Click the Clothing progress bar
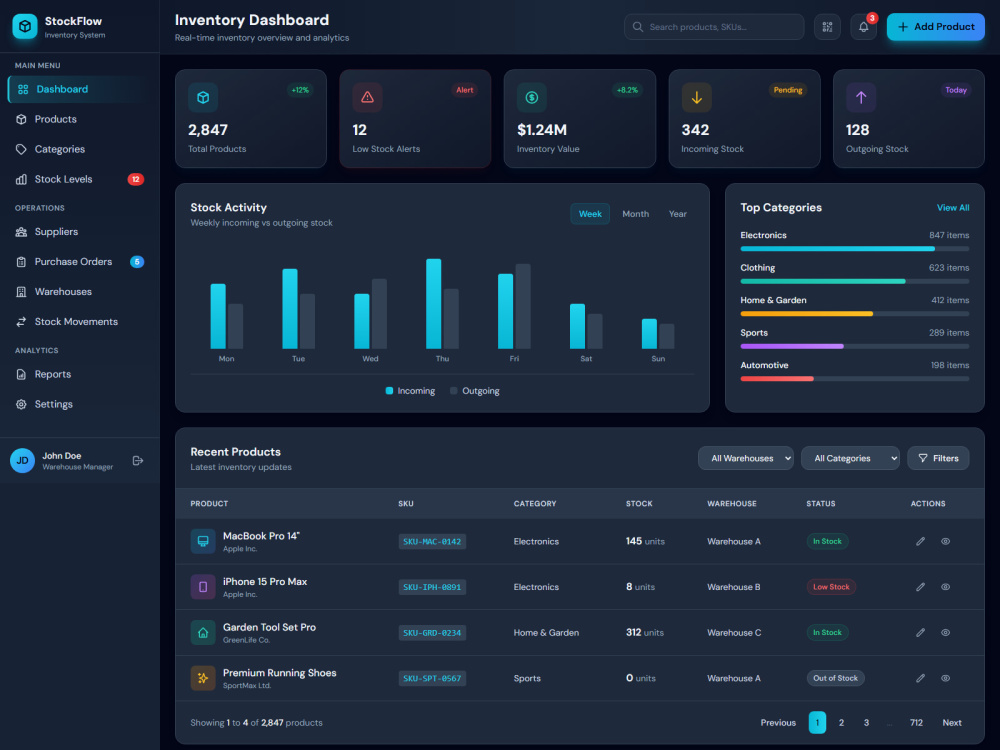The image size is (1000, 750). [855, 281]
